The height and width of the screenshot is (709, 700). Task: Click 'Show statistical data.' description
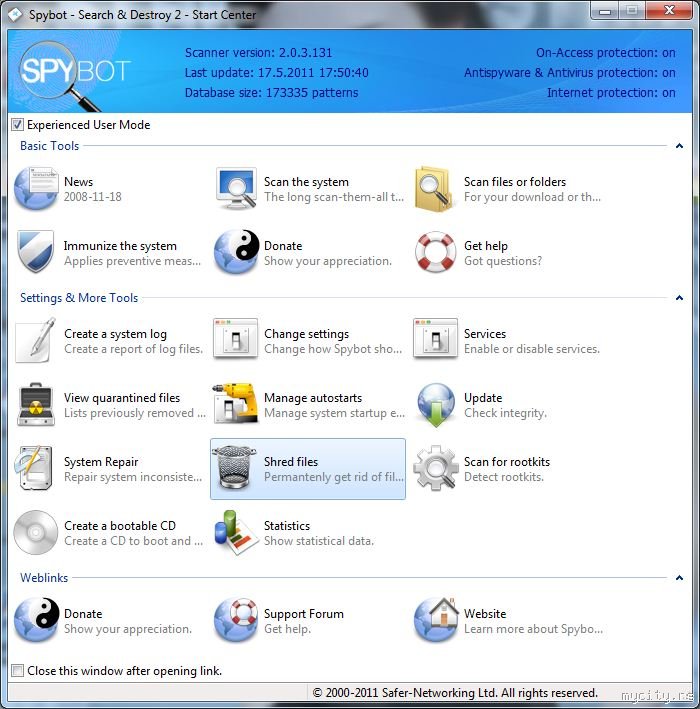[319, 541]
